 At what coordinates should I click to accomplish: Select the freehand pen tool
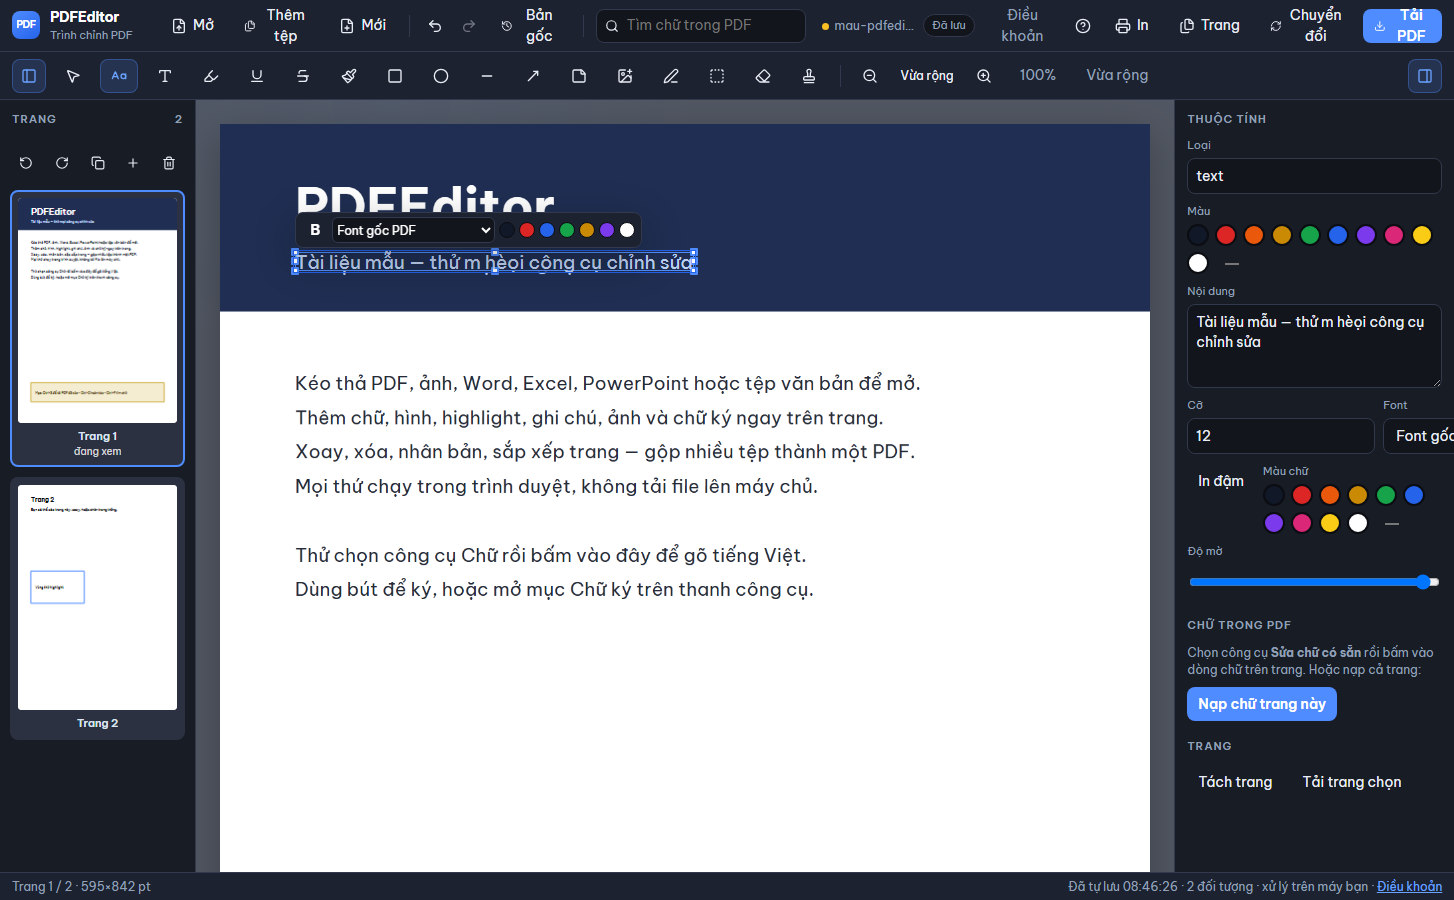click(671, 76)
